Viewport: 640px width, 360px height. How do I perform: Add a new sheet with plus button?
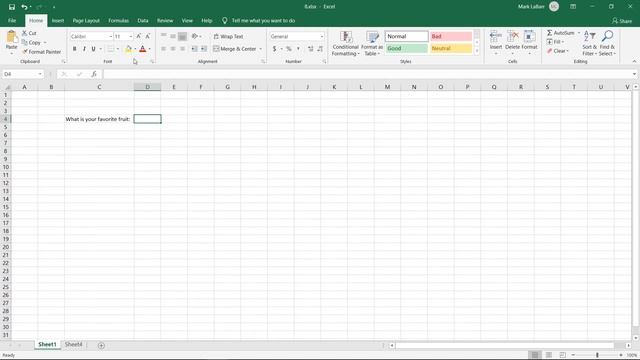coord(101,345)
